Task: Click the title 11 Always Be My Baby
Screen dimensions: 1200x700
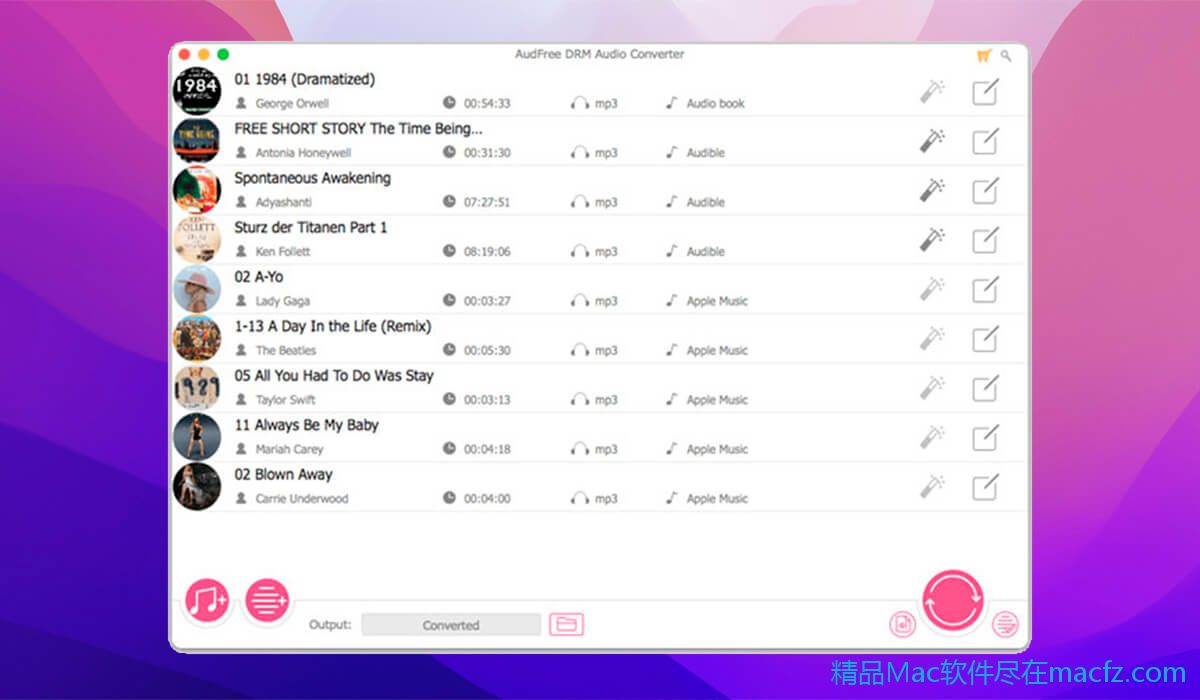Action: point(307,425)
